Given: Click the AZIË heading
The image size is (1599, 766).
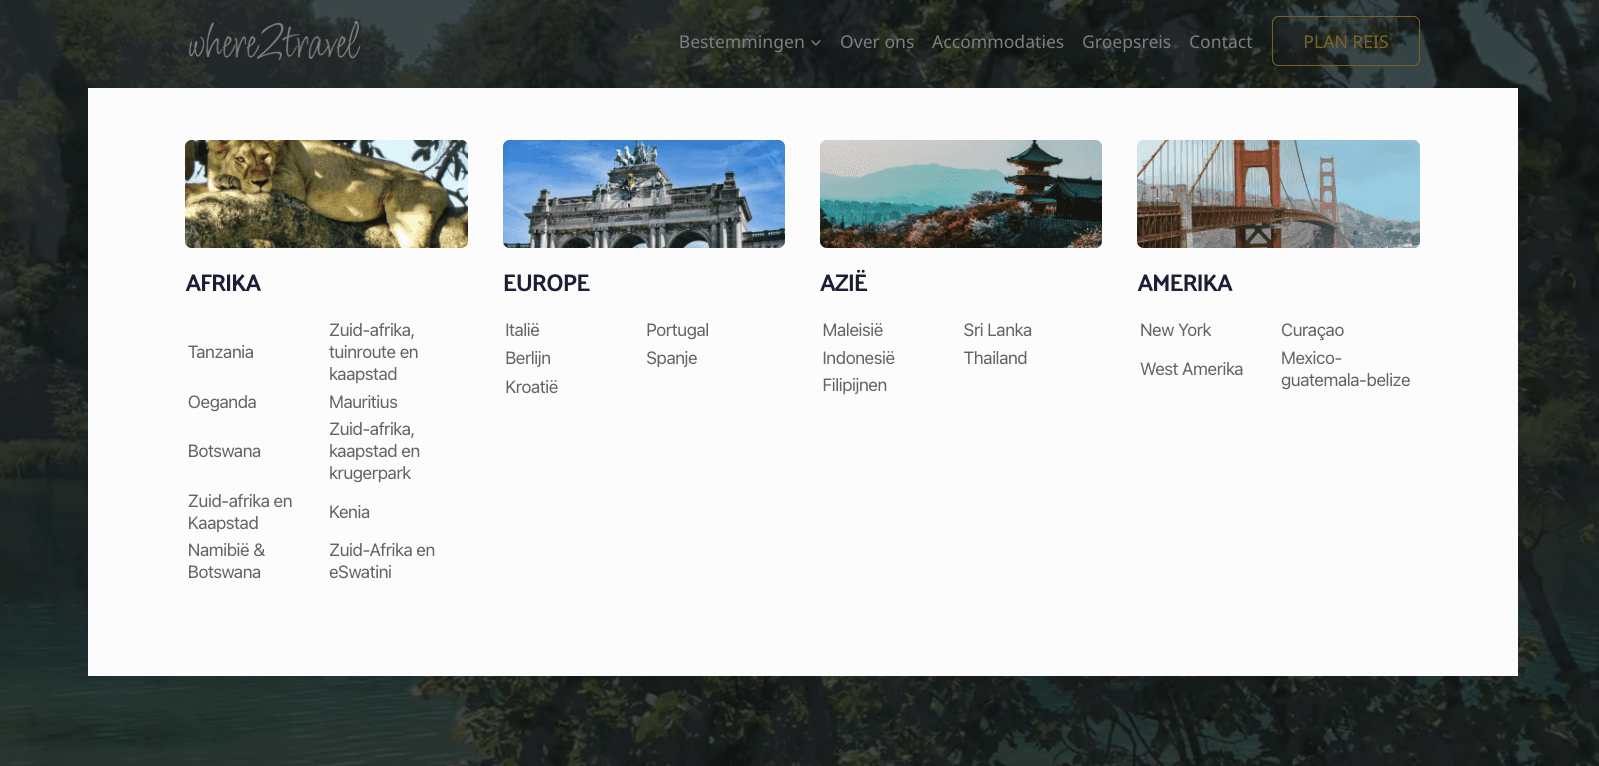Looking at the screenshot, I should 844,283.
